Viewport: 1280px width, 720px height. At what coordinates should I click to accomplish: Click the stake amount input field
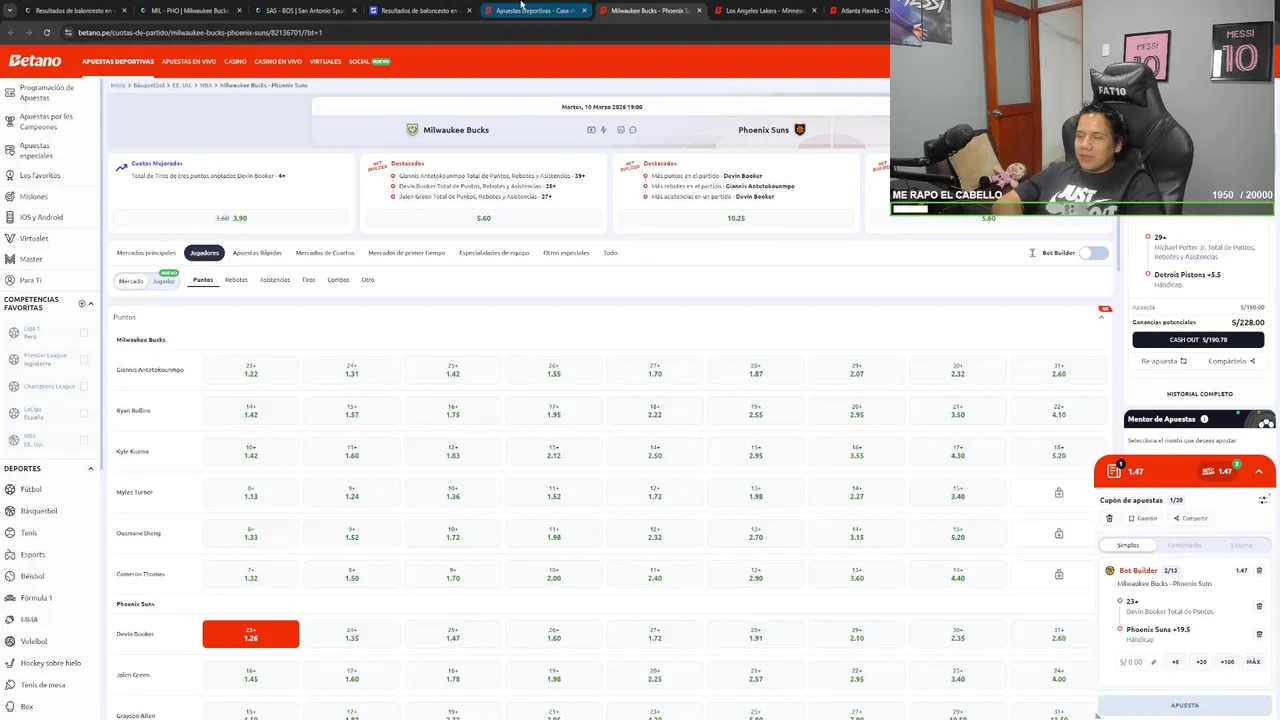[x=1138, y=662]
